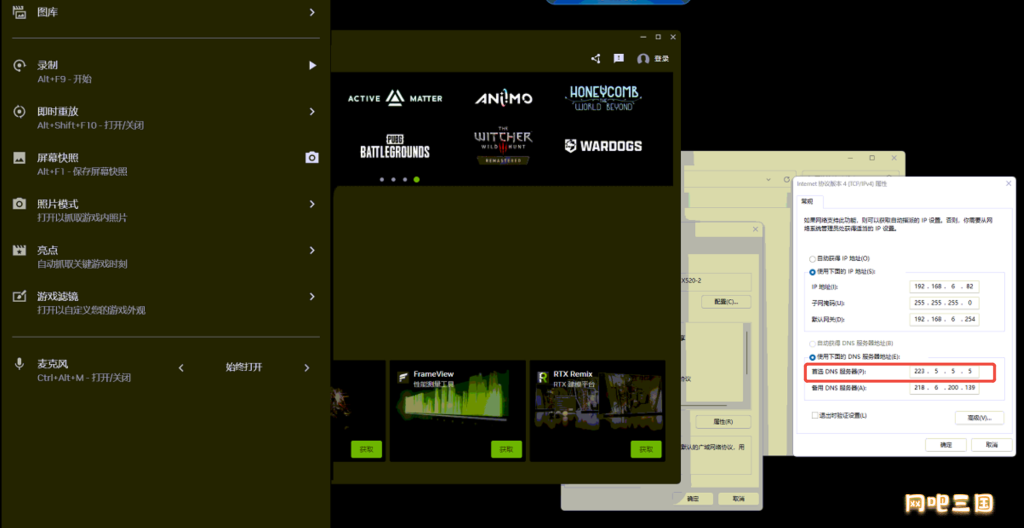Click the 默认网关 field 192.168.6.254

point(944,319)
